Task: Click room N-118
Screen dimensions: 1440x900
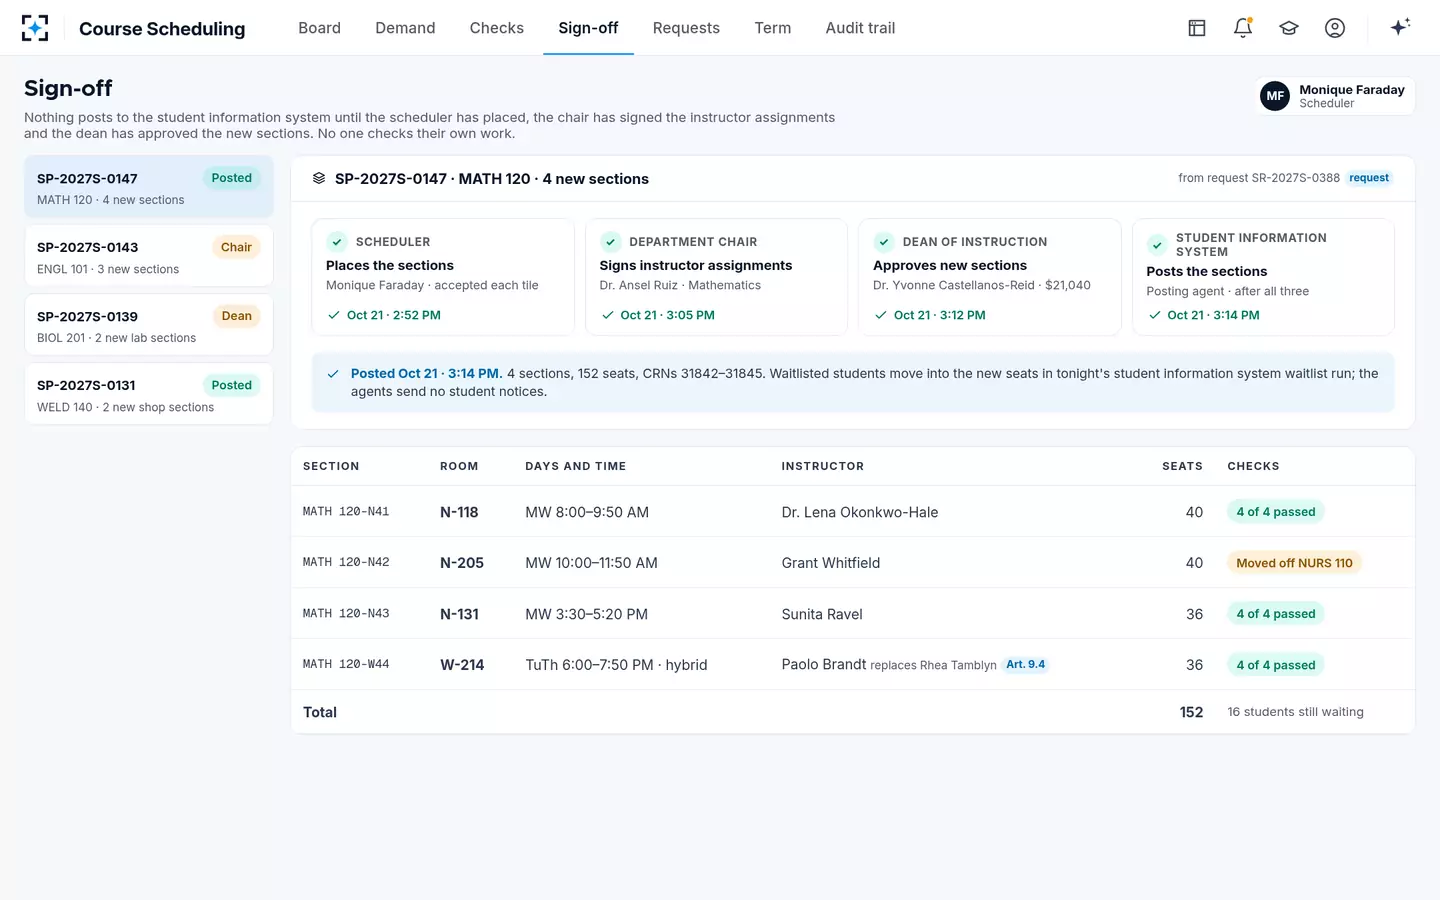Action: (459, 512)
